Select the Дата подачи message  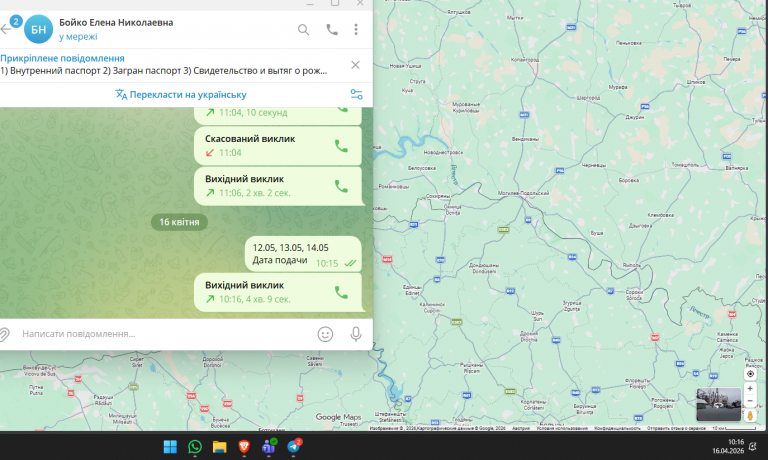point(303,254)
